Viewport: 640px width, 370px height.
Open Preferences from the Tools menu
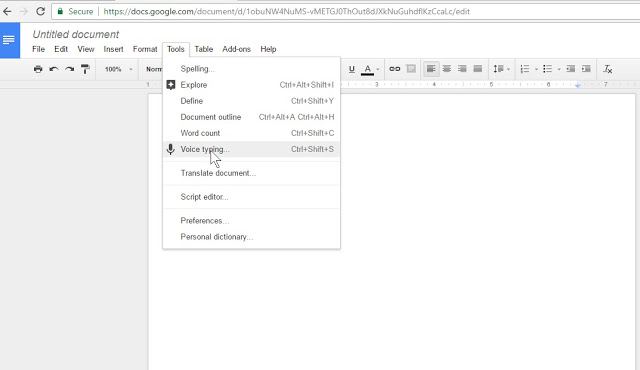tap(251, 221)
